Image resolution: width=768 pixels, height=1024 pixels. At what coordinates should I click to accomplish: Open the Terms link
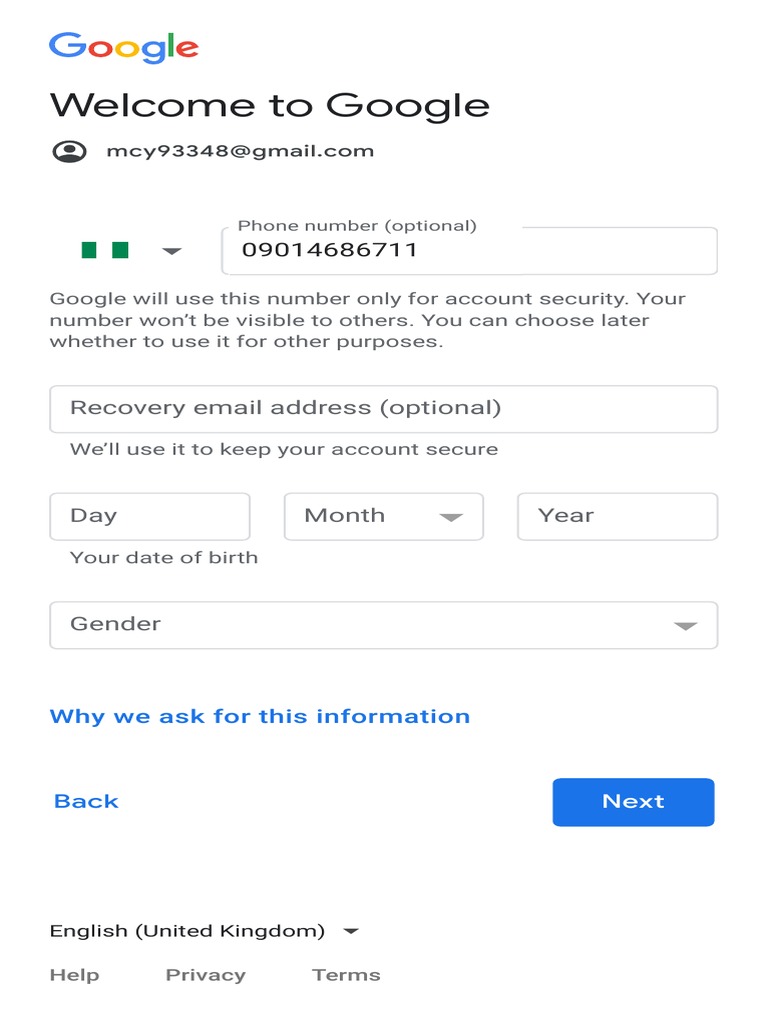pyautogui.click(x=346, y=975)
